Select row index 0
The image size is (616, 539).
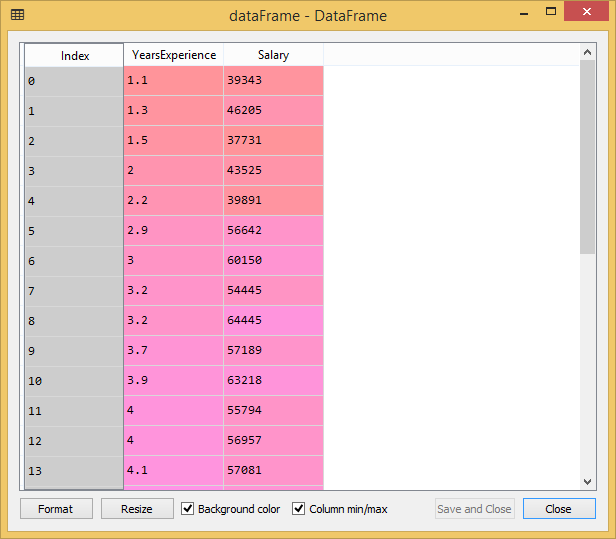[74, 81]
